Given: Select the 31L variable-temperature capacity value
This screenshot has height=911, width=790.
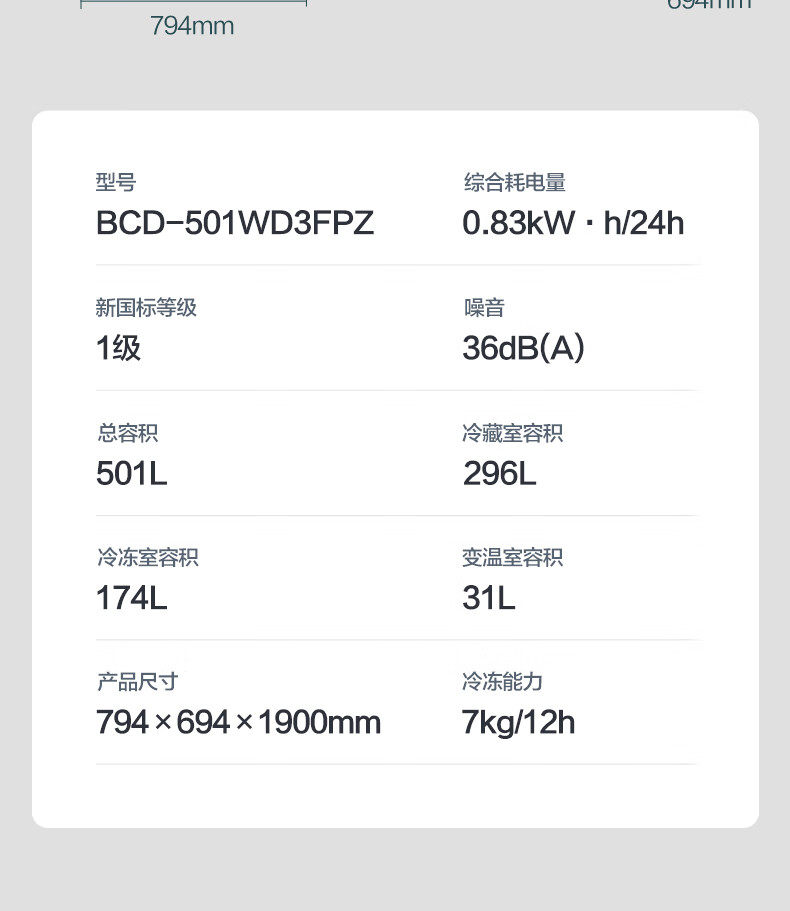Looking at the screenshot, I should [x=488, y=598].
